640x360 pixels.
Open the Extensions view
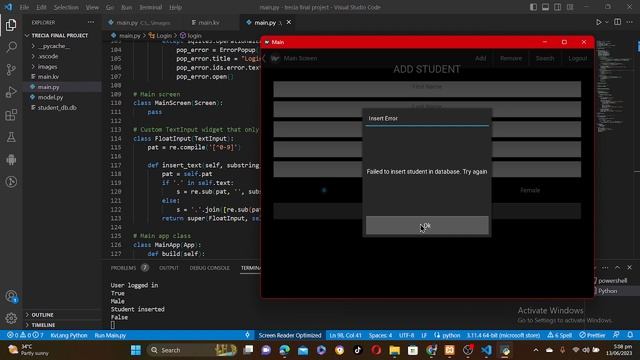pos(11,115)
